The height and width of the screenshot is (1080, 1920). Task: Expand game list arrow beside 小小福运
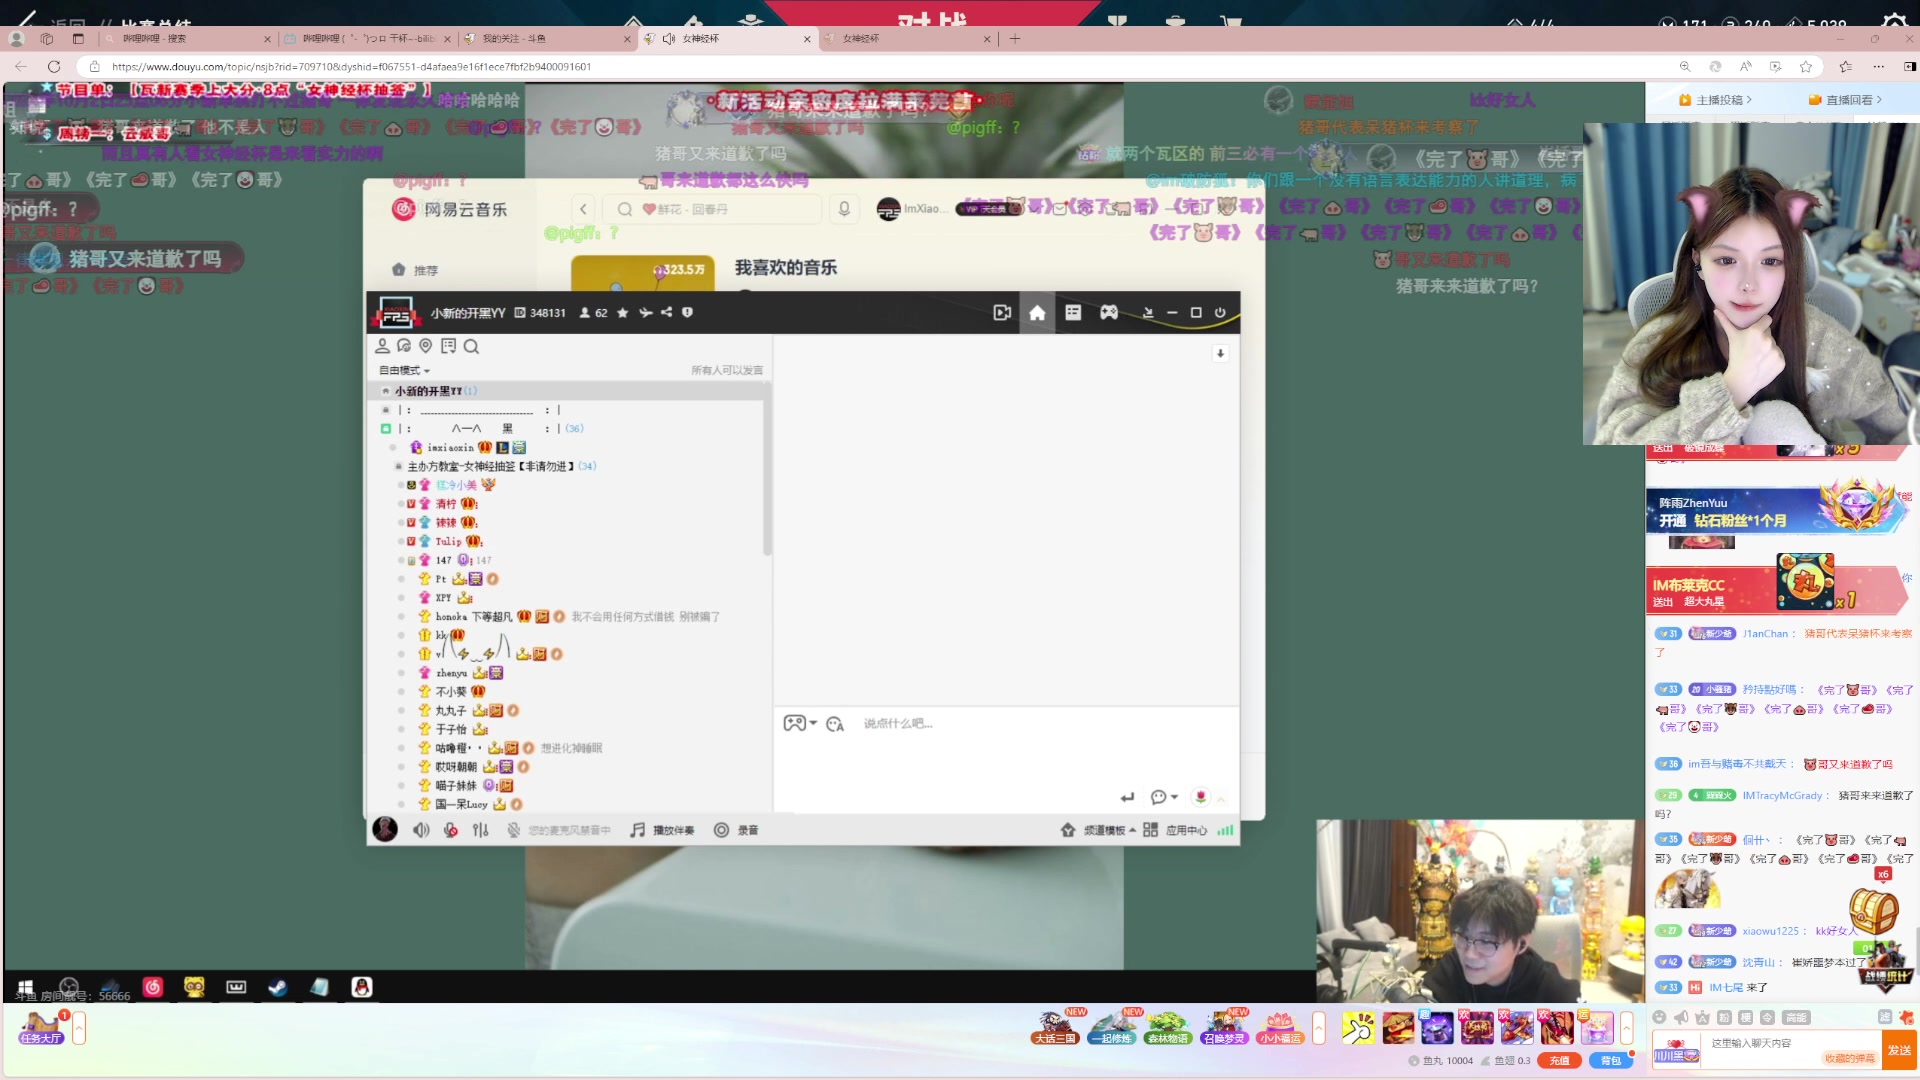pos(1319,1028)
